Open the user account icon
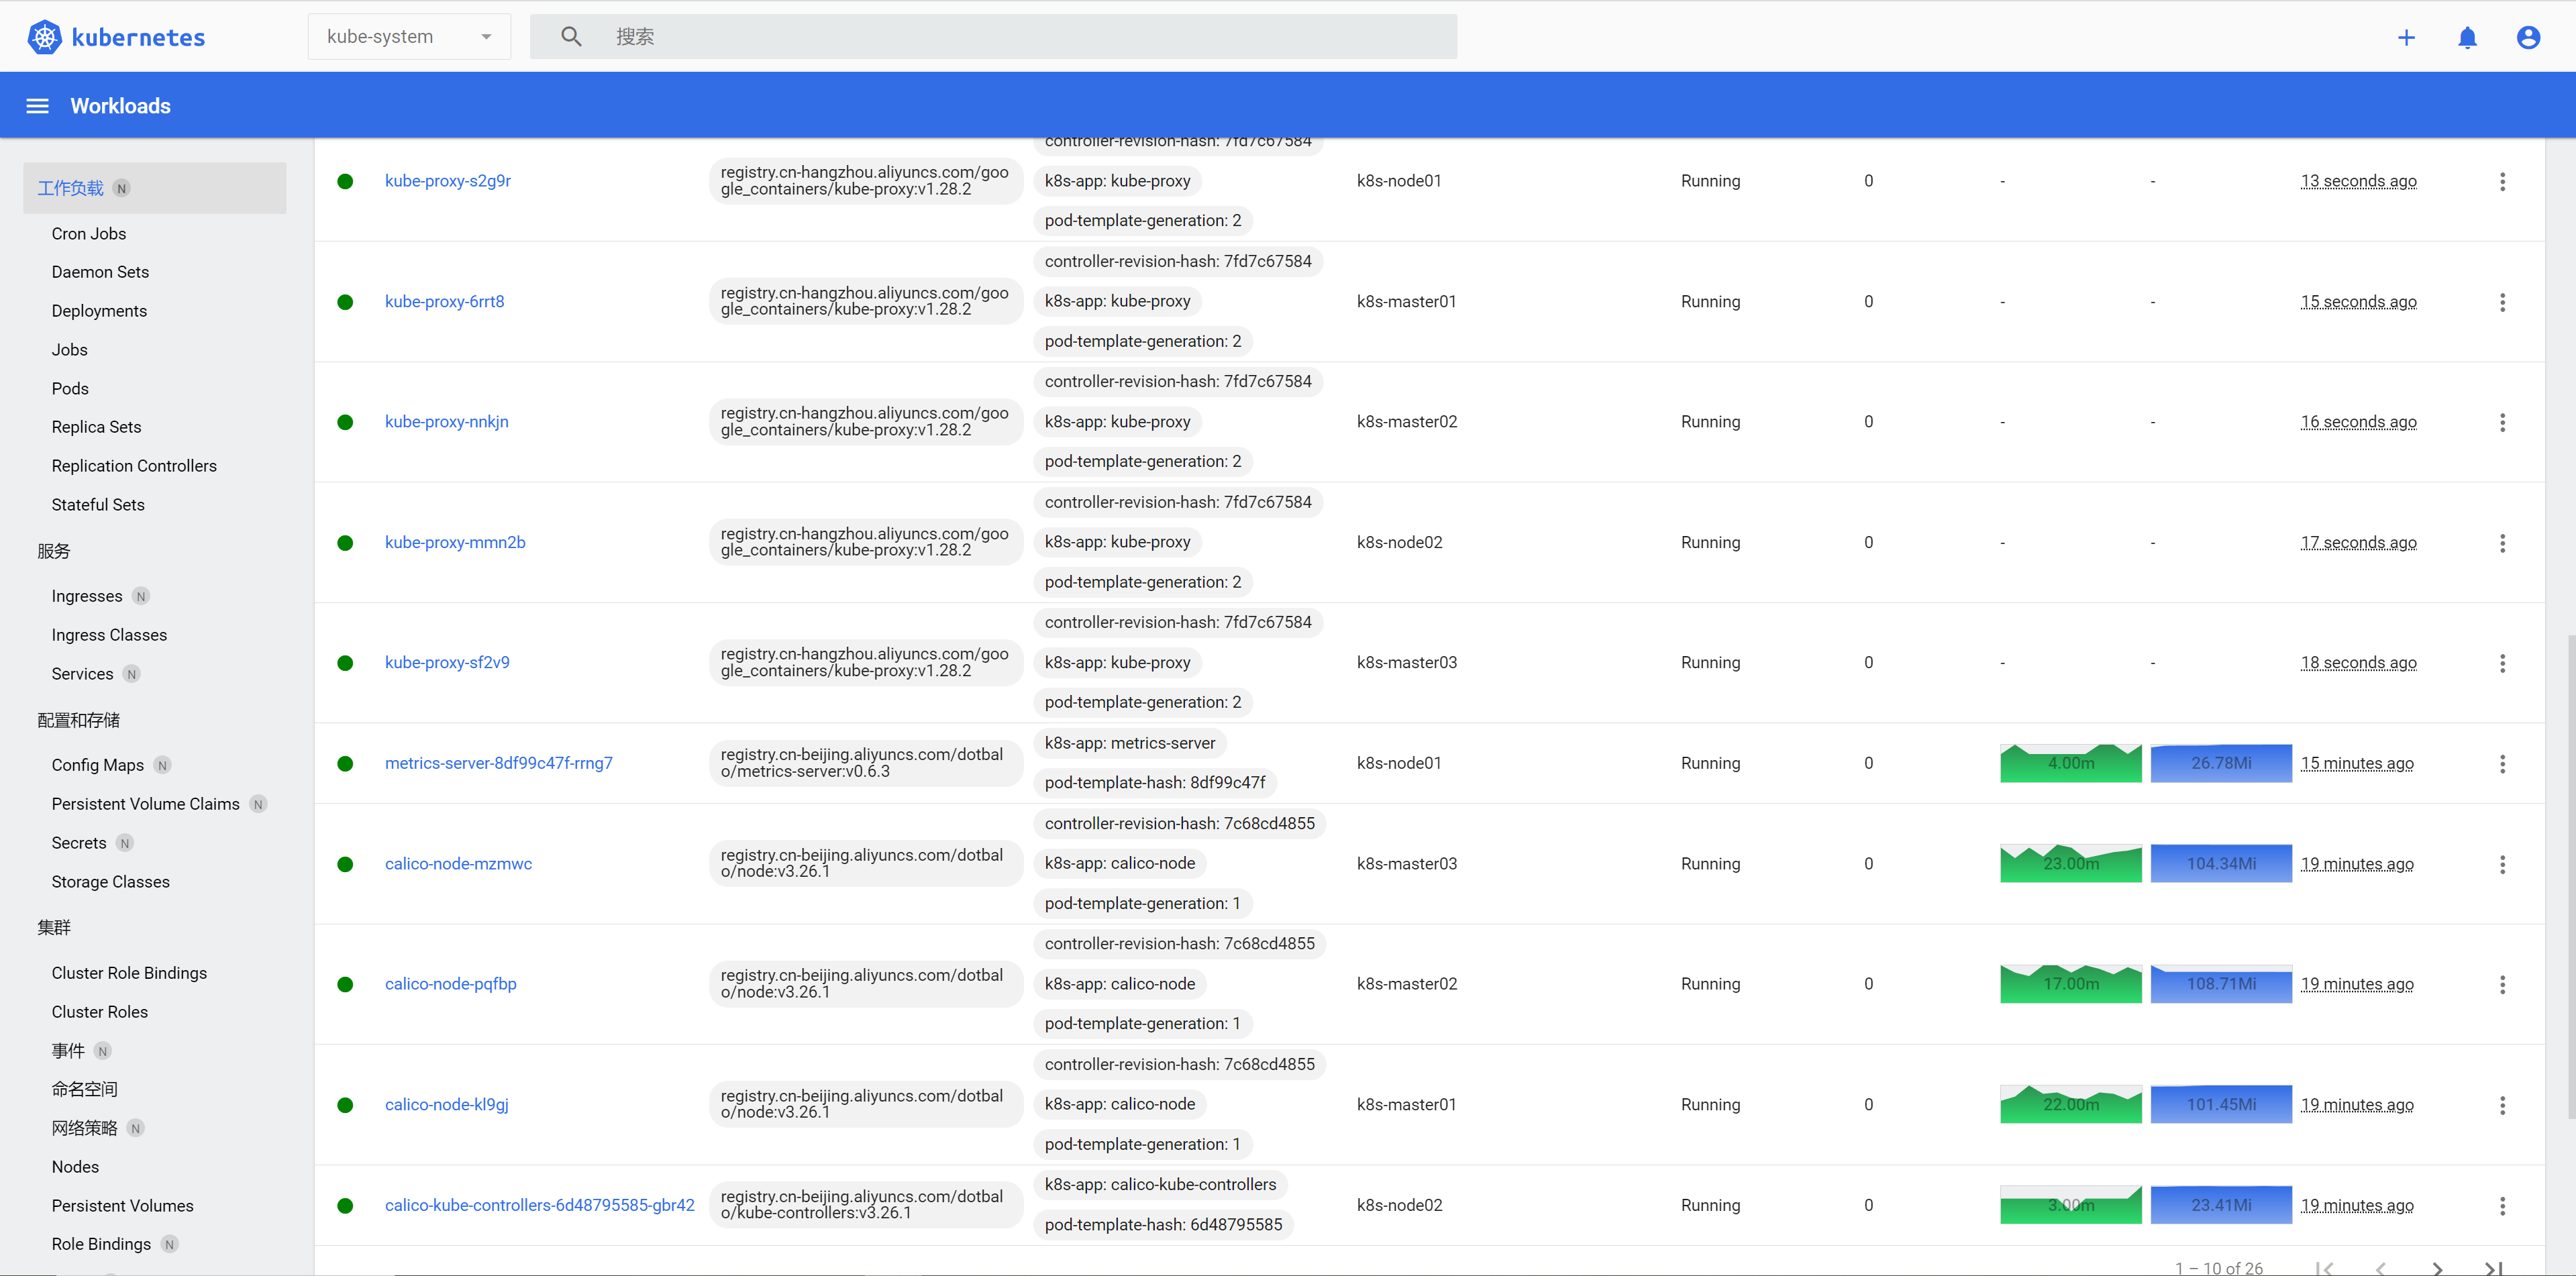This screenshot has height=1276, width=2576. tap(2528, 37)
